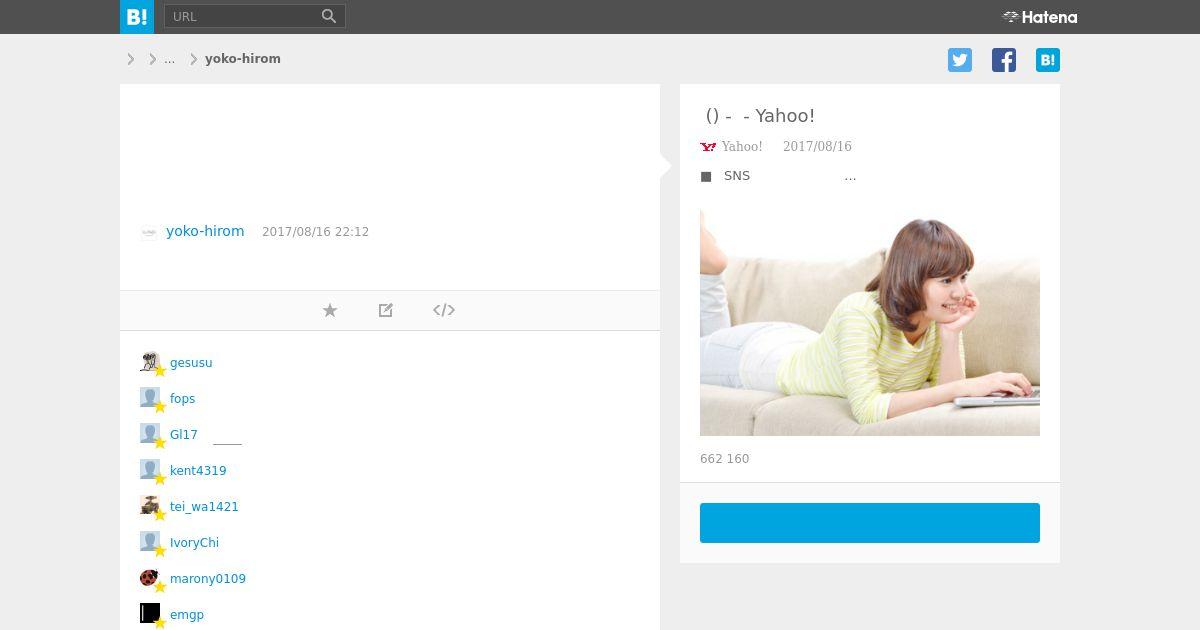Click the 2017/08/16 article date
The image size is (1200, 630).
[817, 147]
